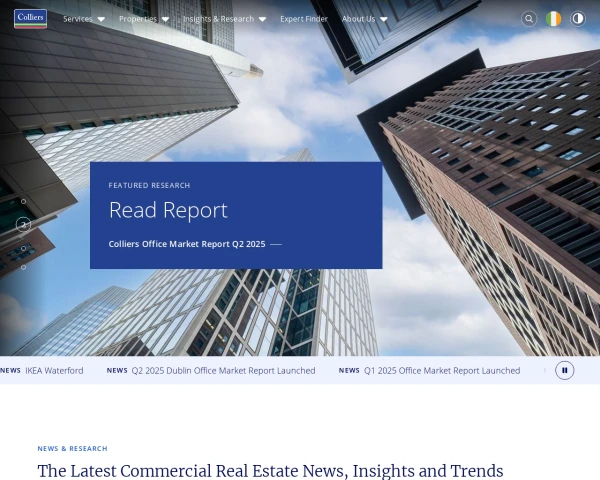The height and width of the screenshot is (480, 600).
Task: Expand the Properties dropdown arrow
Action: [165, 19]
